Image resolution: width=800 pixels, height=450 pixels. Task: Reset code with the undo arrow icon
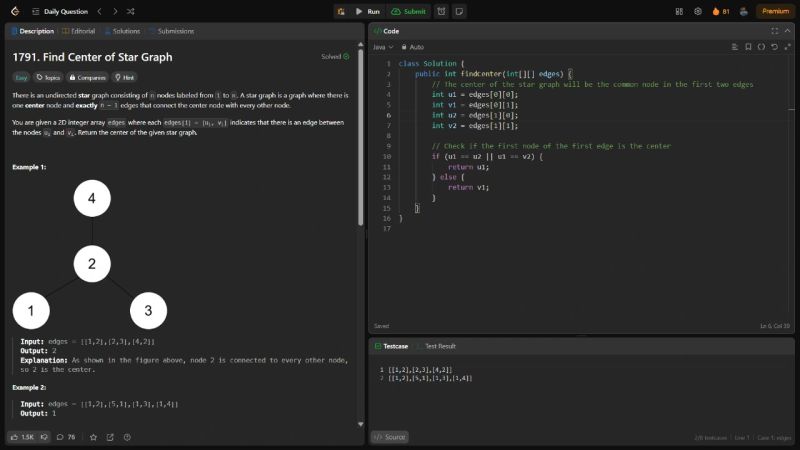click(774, 46)
